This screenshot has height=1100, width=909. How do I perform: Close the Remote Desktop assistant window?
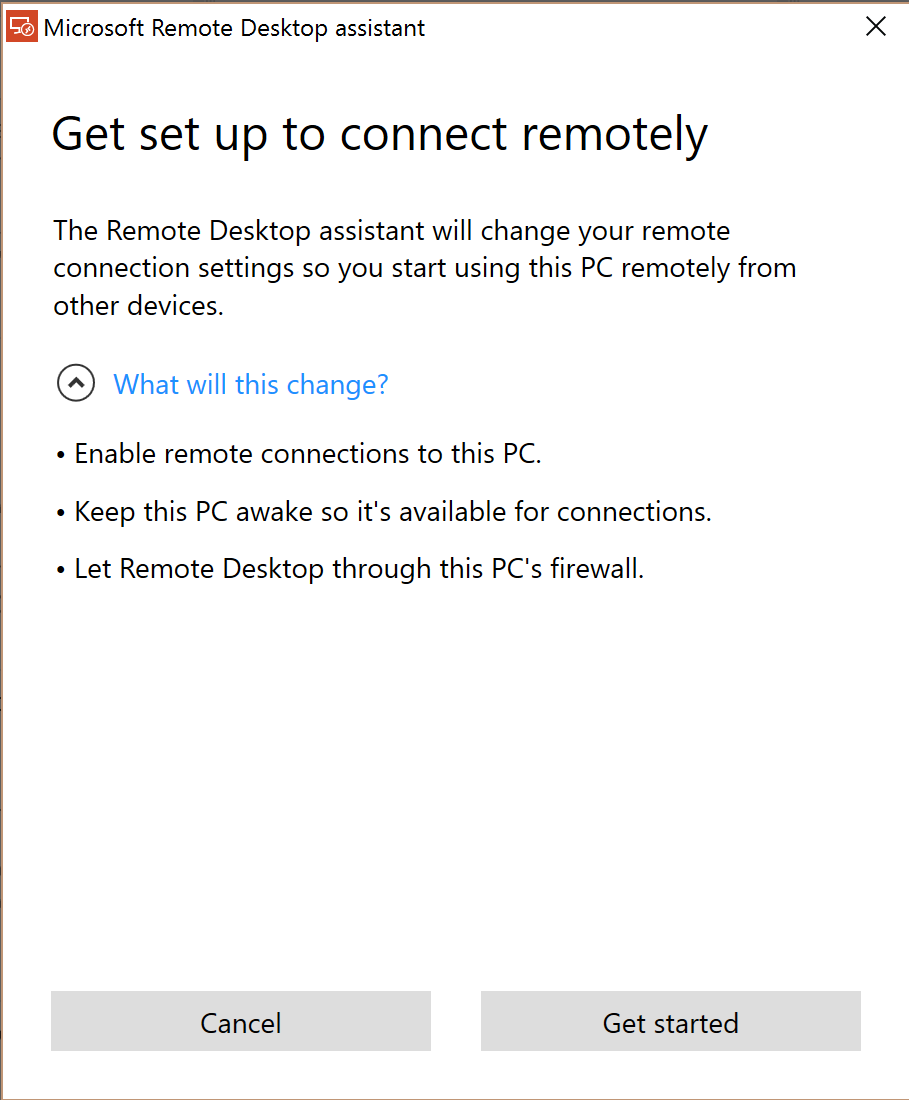(x=875, y=26)
